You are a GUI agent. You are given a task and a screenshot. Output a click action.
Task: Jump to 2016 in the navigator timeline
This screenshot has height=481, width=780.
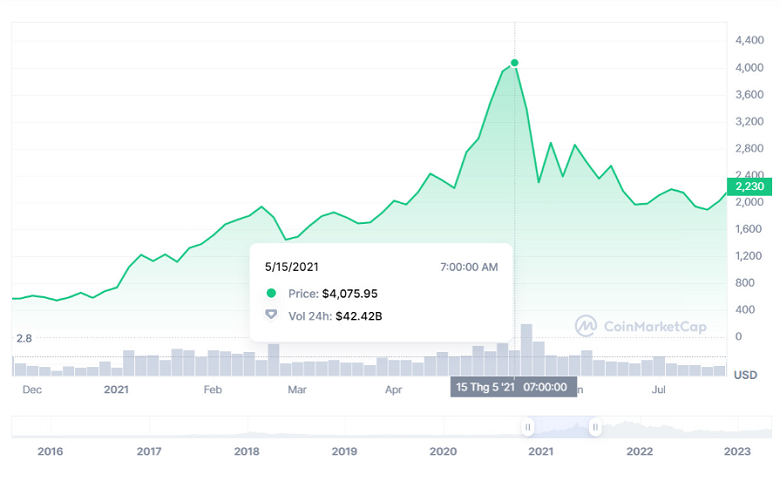point(50,452)
